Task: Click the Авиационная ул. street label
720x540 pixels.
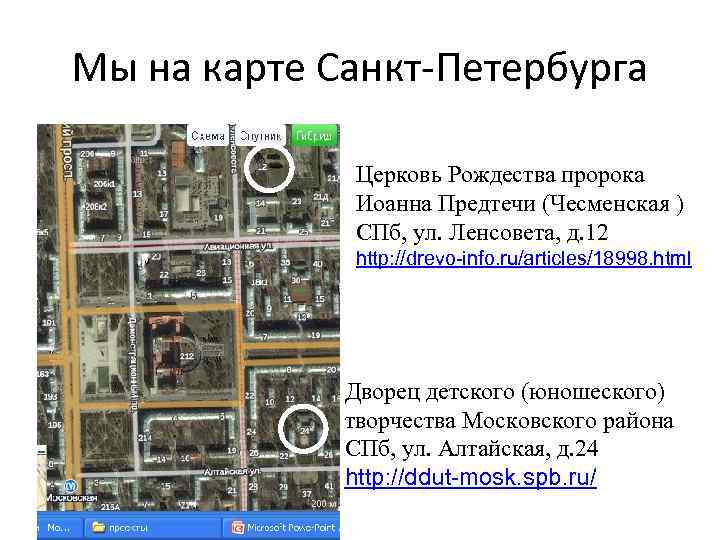Action: (x=237, y=247)
